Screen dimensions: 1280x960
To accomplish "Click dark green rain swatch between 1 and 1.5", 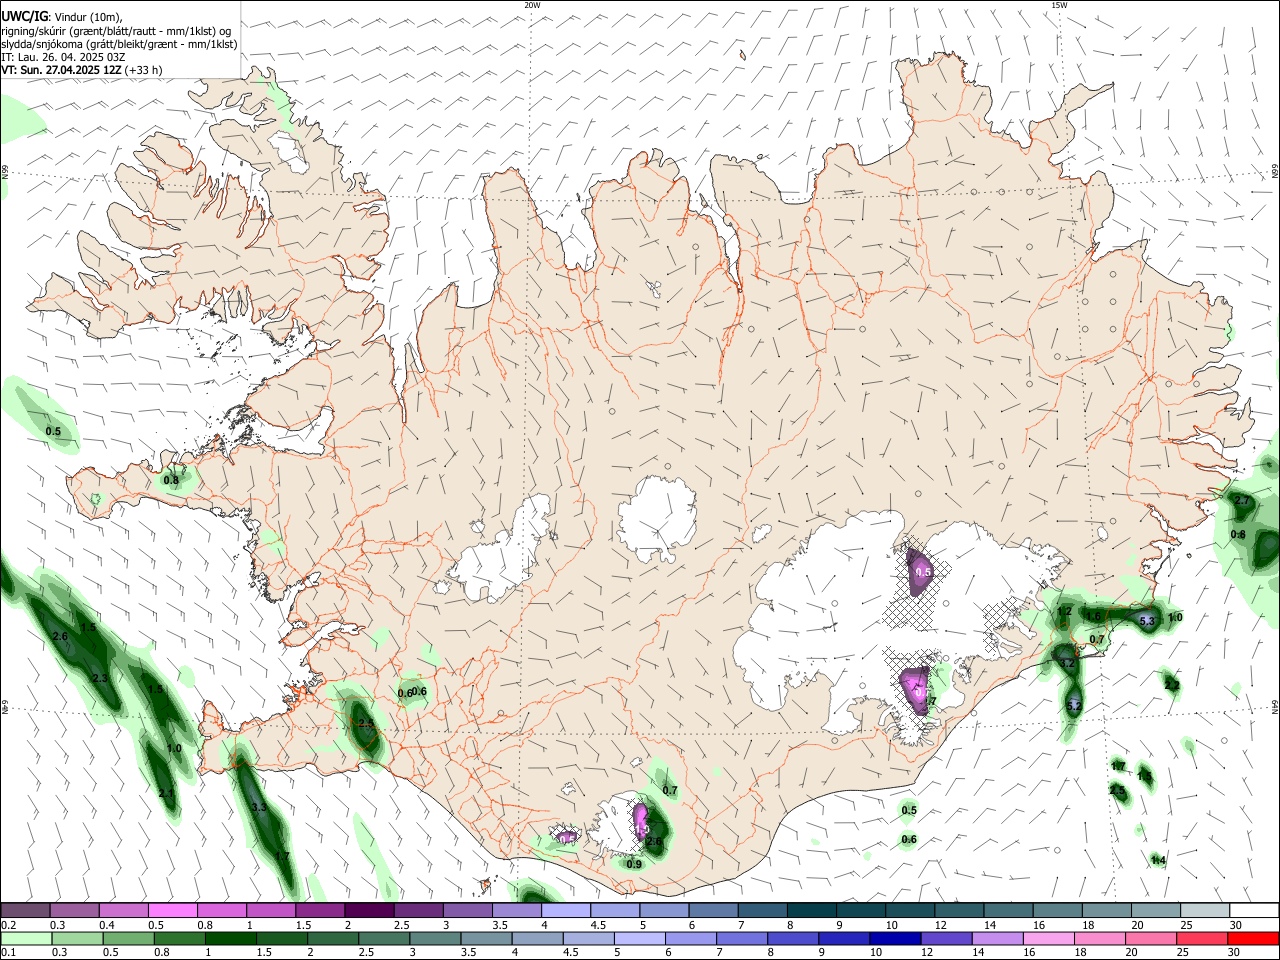I will click(x=230, y=938).
